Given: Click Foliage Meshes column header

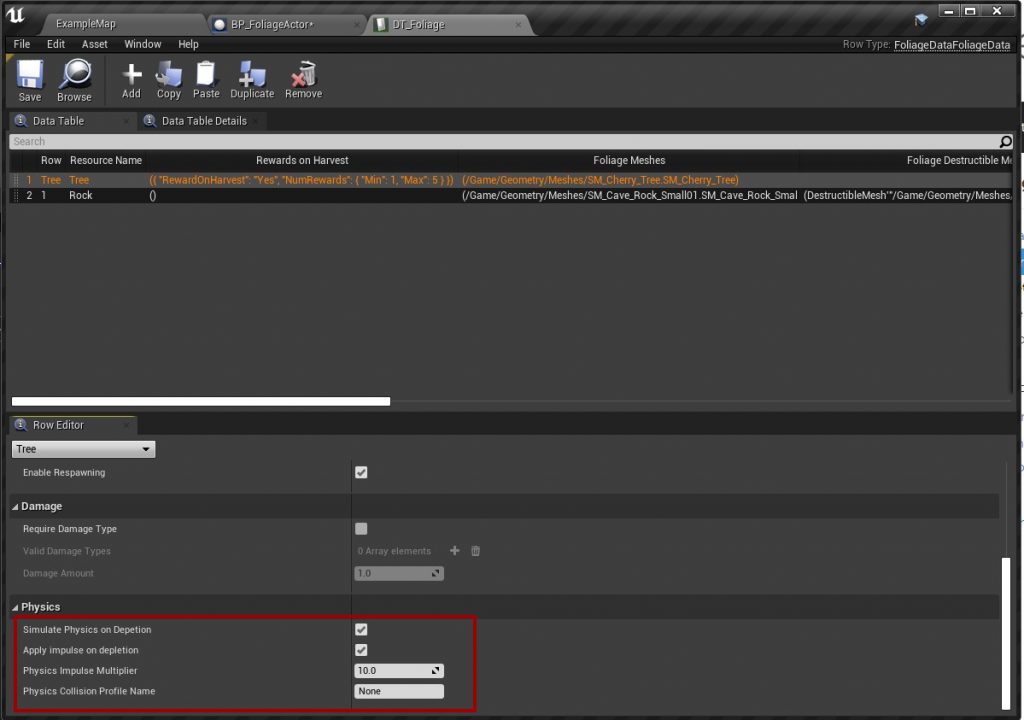Looking at the screenshot, I should pos(629,160).
